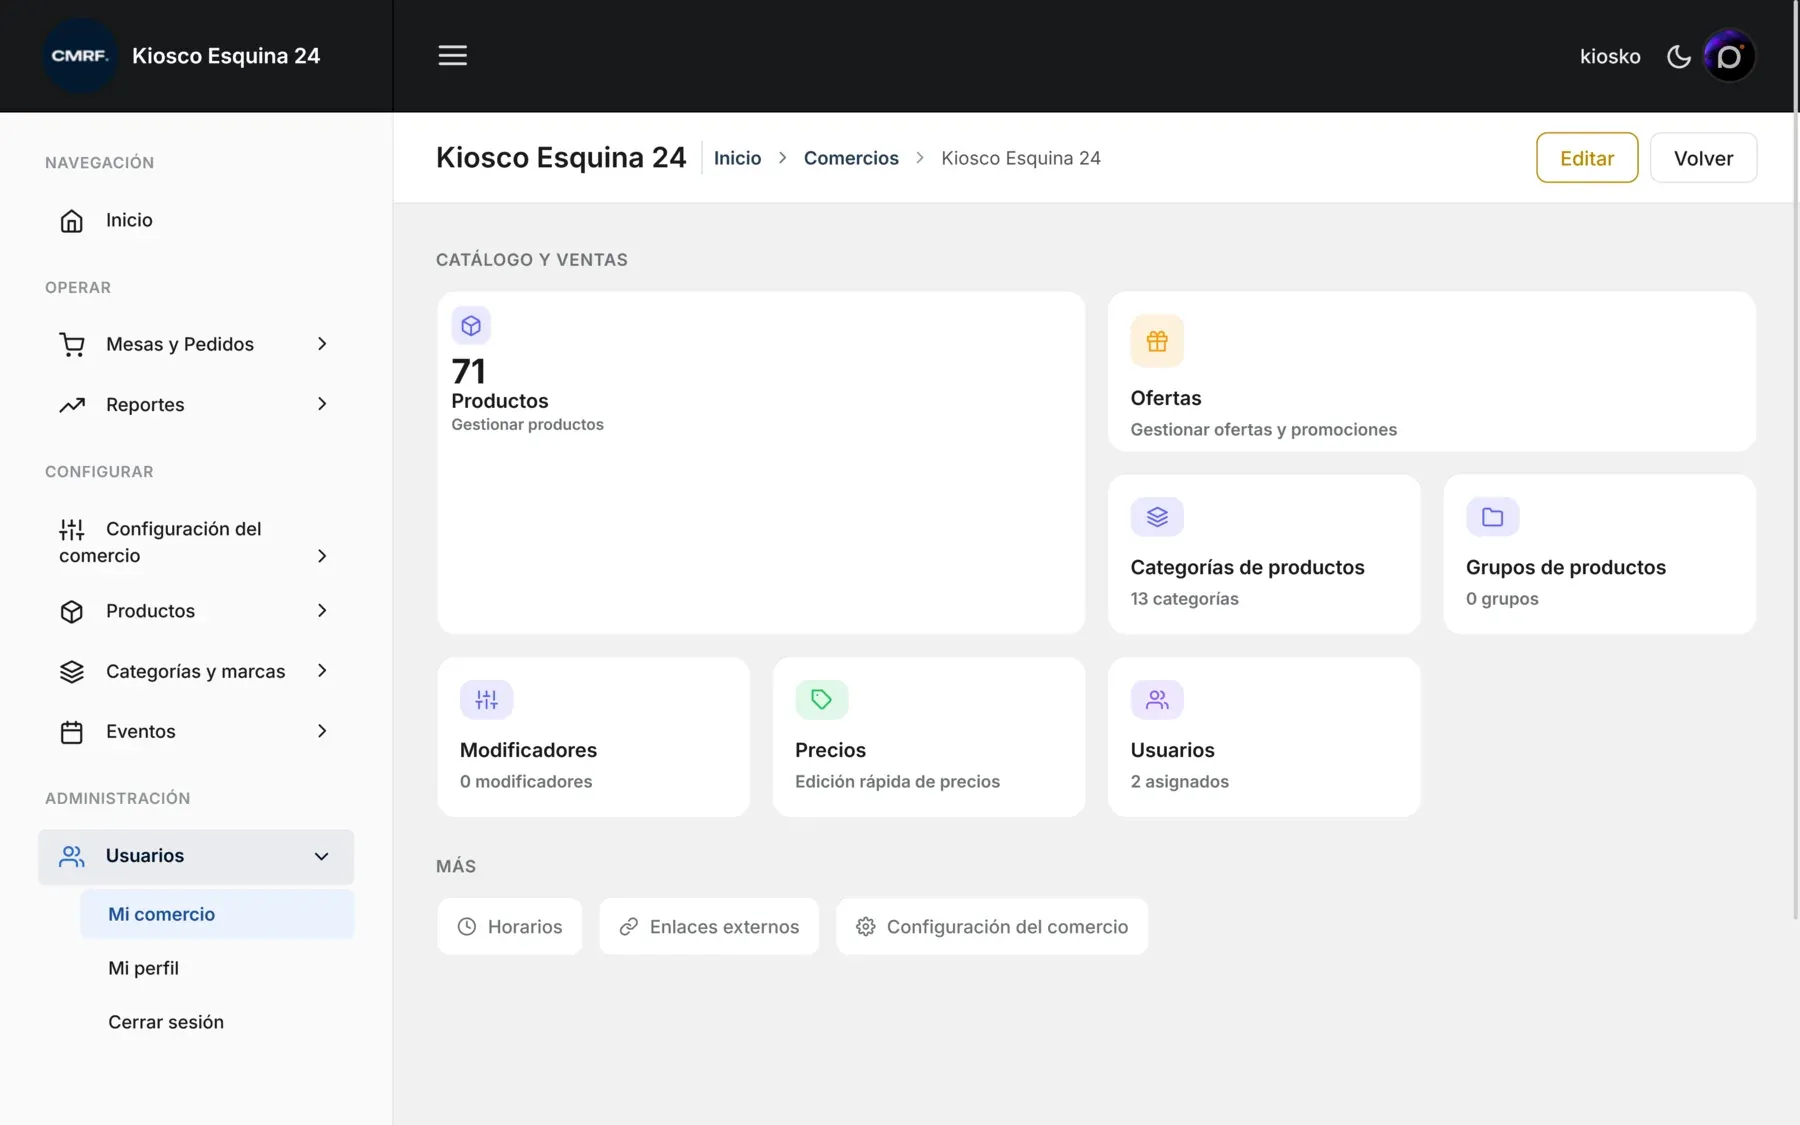
Task: Click the page vertical scrollbar
Action: [1796, 460]
